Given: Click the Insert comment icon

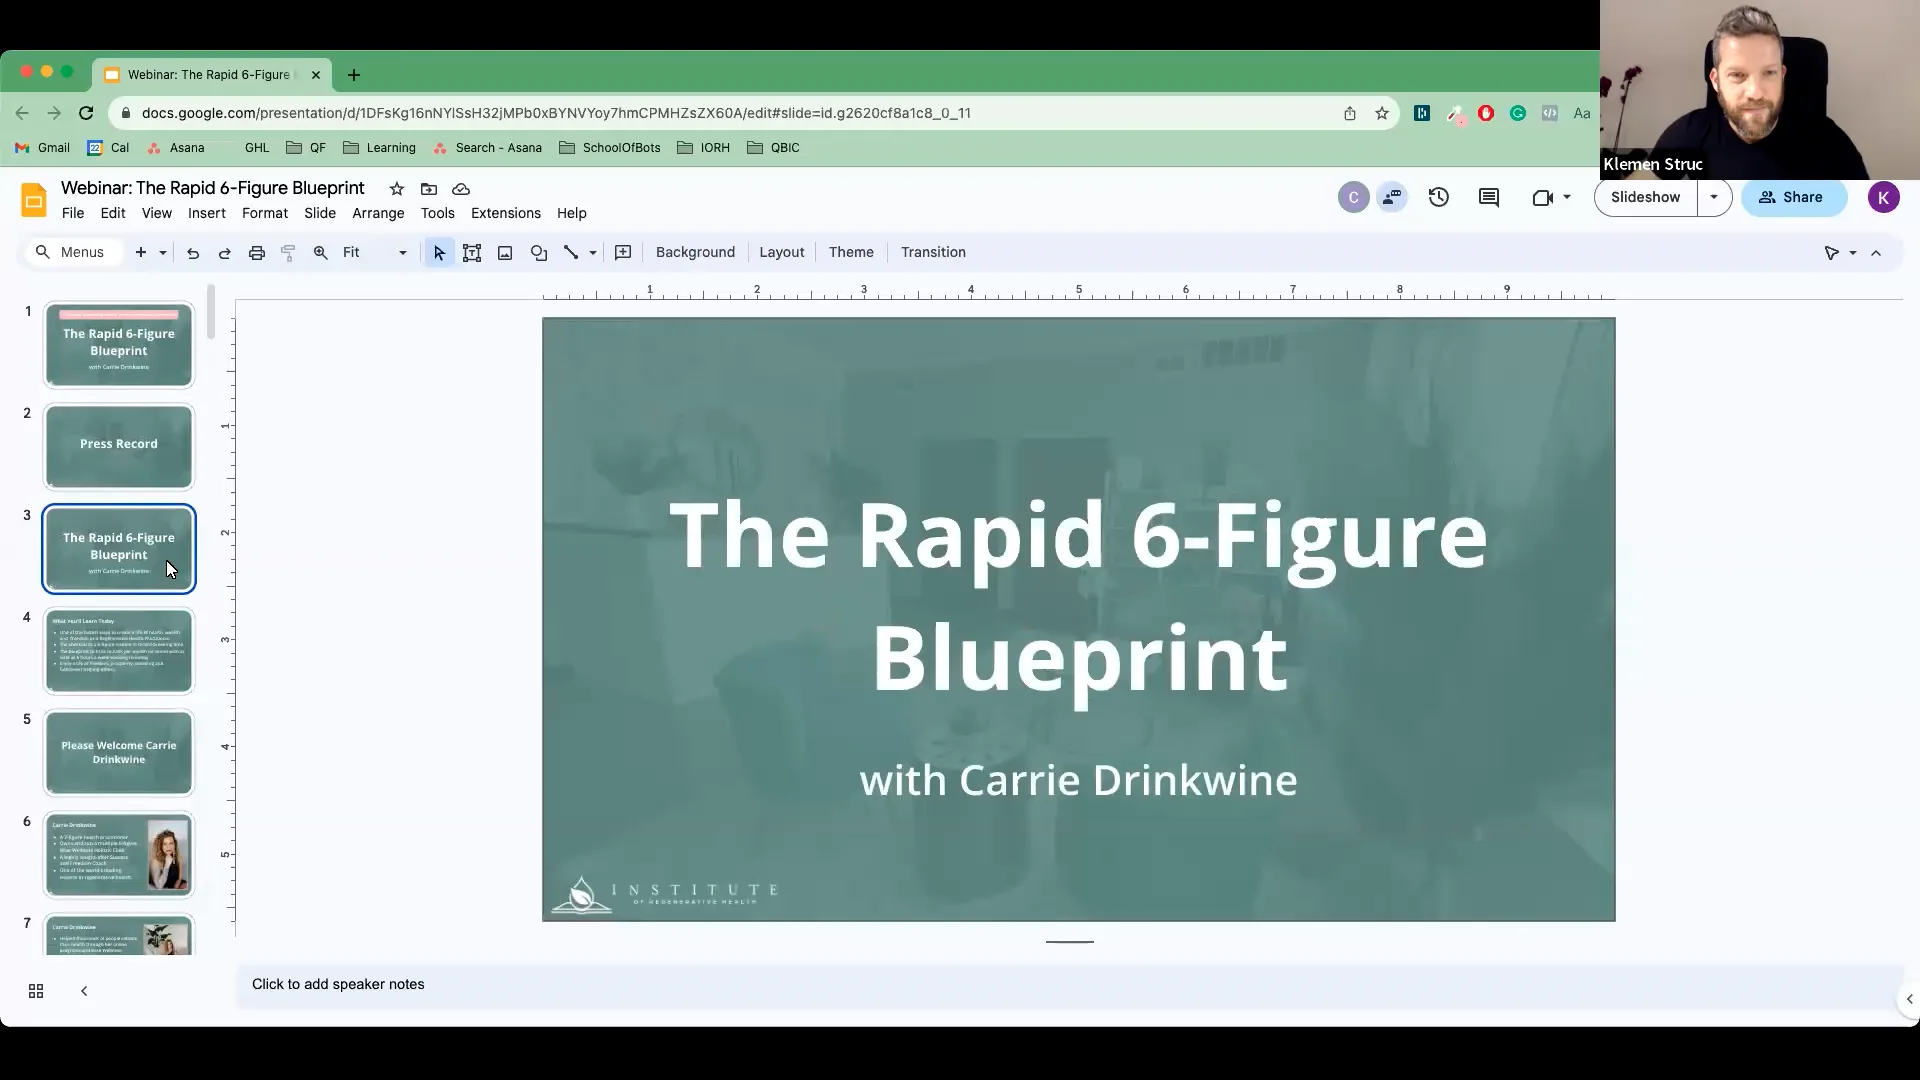Looking at the screenshot, I should coord(1488,197).
